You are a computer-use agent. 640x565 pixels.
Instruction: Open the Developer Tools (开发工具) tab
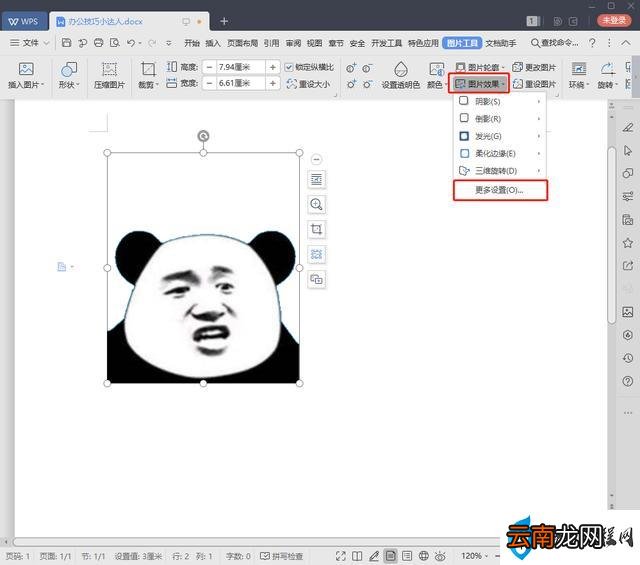tap(387, 43)
